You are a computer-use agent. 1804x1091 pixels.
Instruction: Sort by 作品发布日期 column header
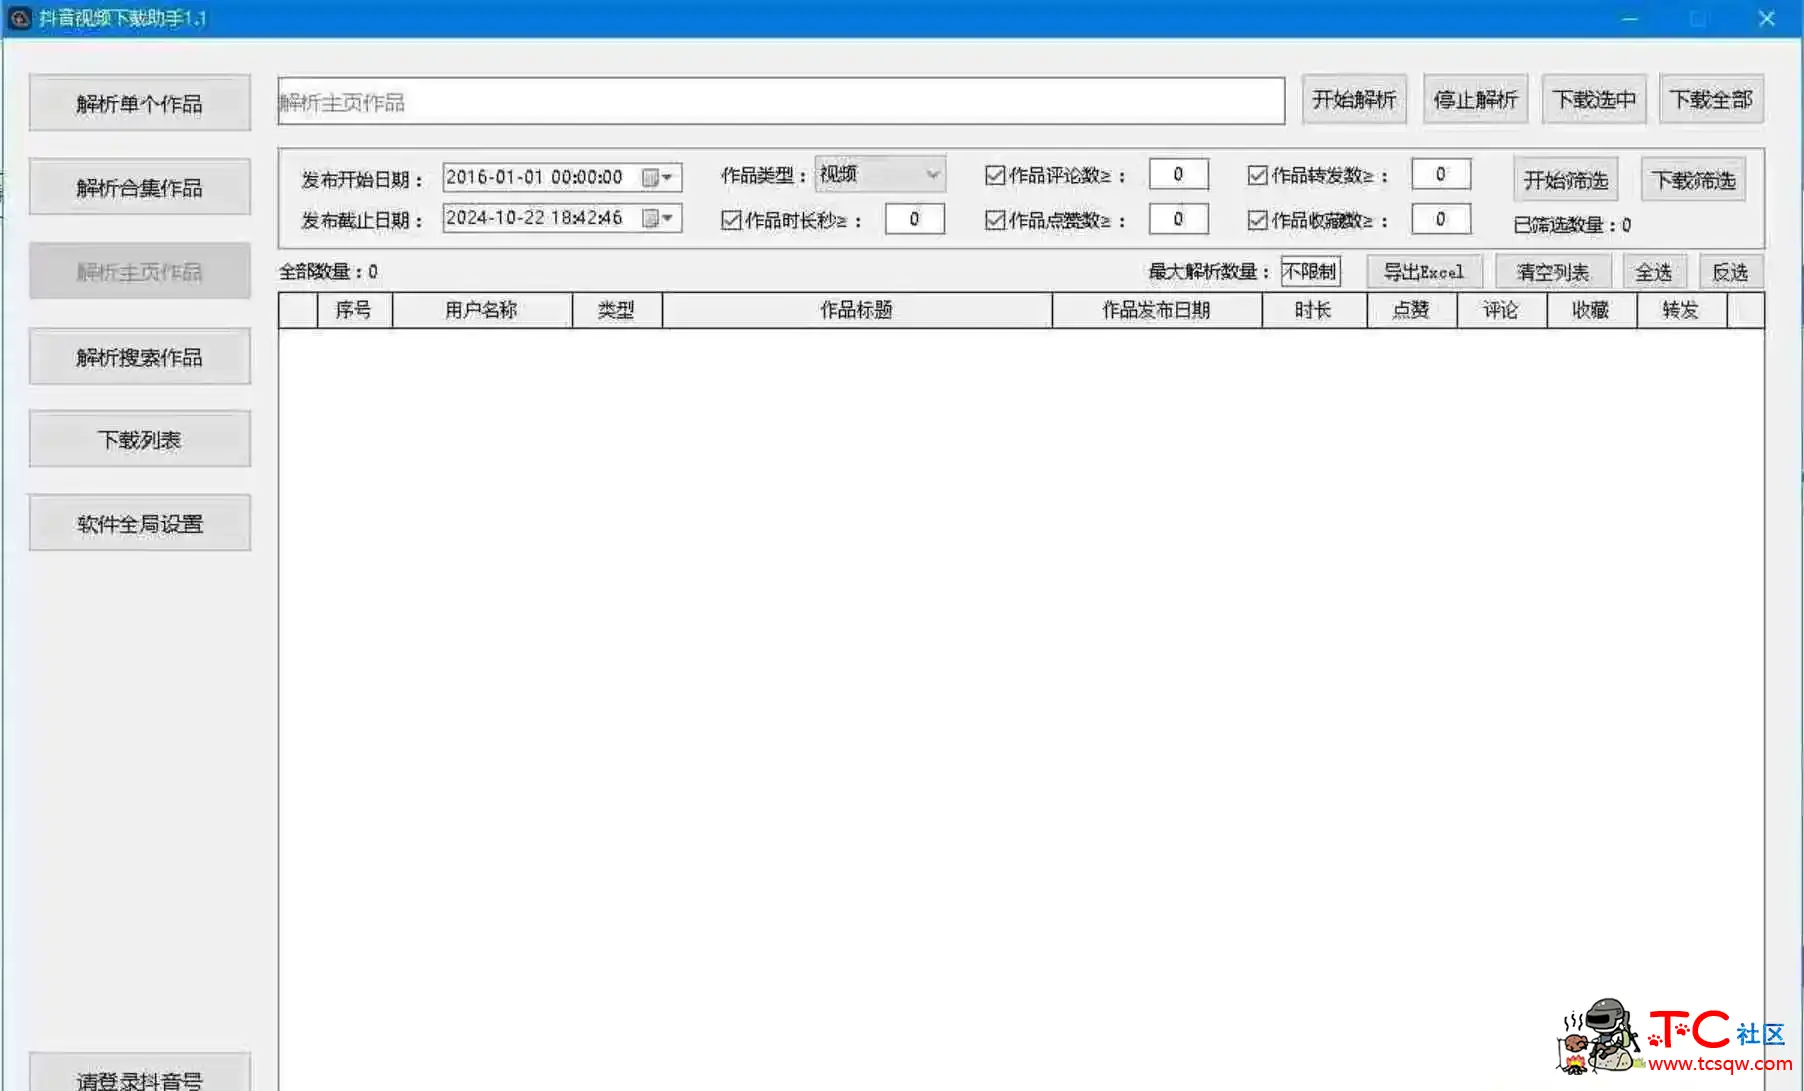click(x=1157, y=310)
